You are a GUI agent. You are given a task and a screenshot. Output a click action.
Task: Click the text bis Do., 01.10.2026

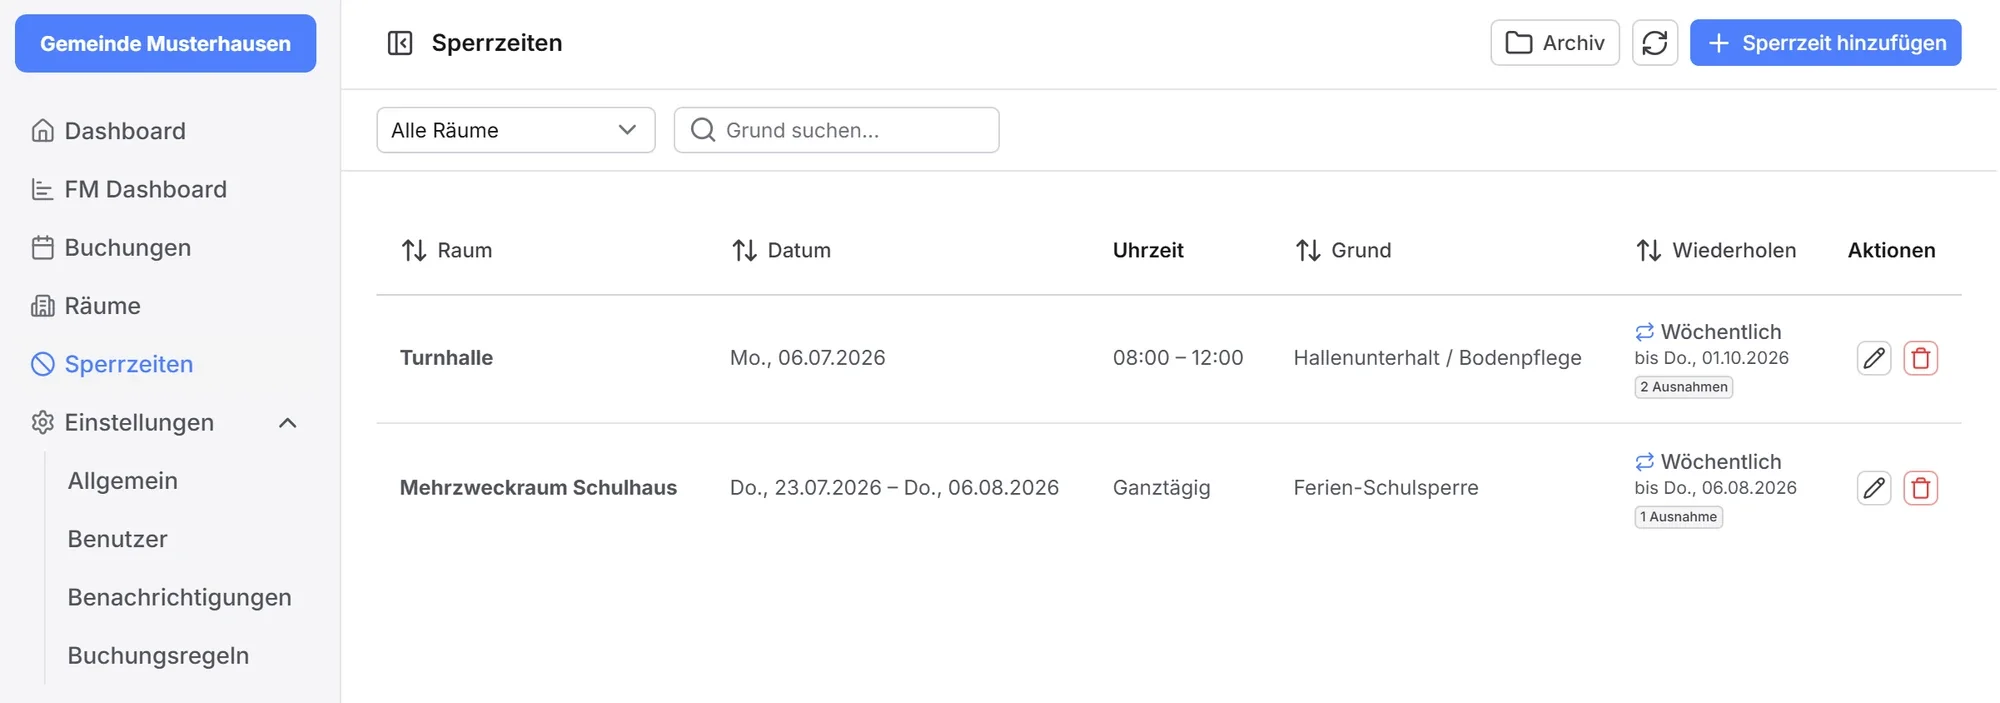(1712, 358)
